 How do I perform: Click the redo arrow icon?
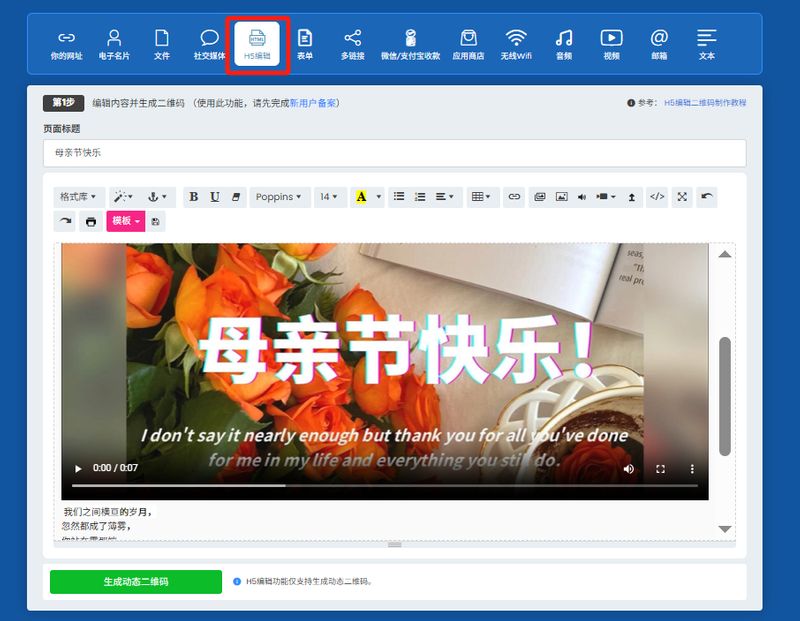(x=65, y=221)
